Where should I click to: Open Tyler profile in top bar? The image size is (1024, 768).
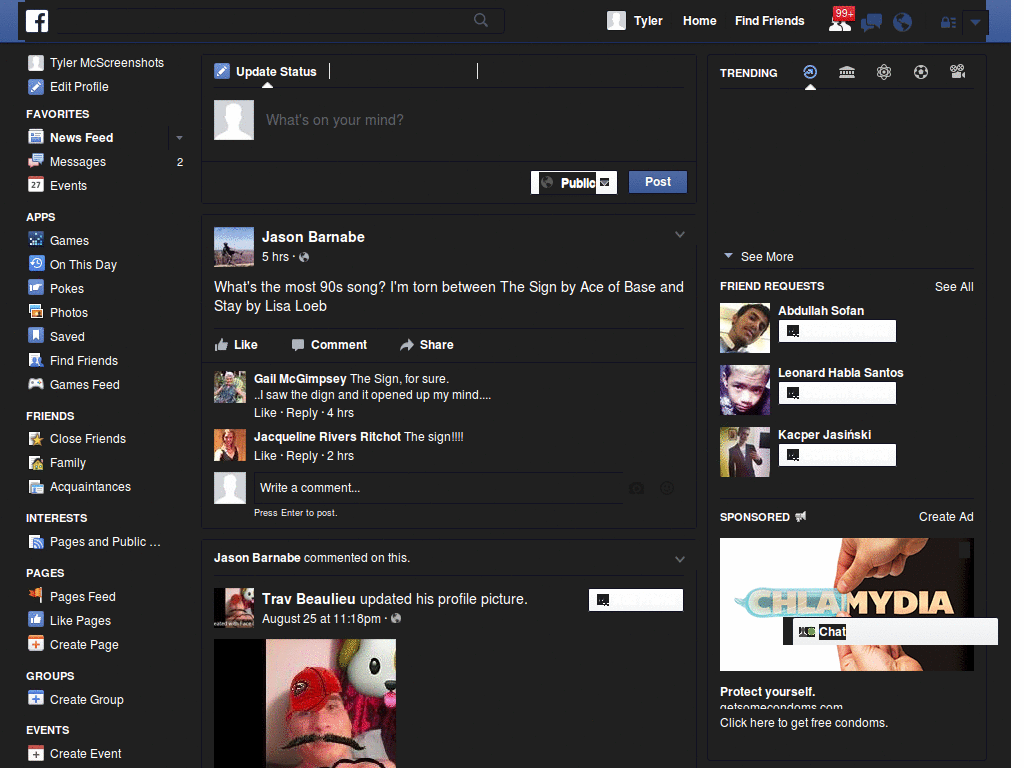click(635, 21)
